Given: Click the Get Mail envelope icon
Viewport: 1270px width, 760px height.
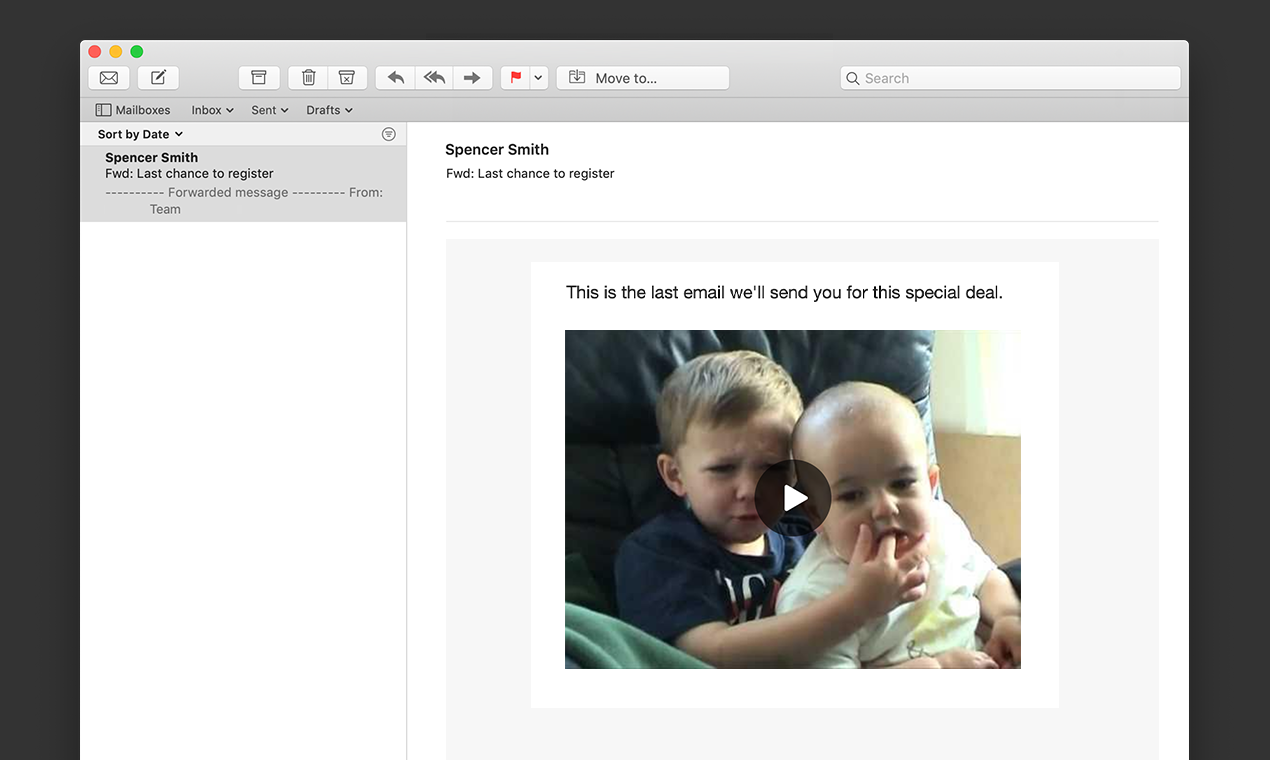Looking at the screenshot, I should click(109, 78).
